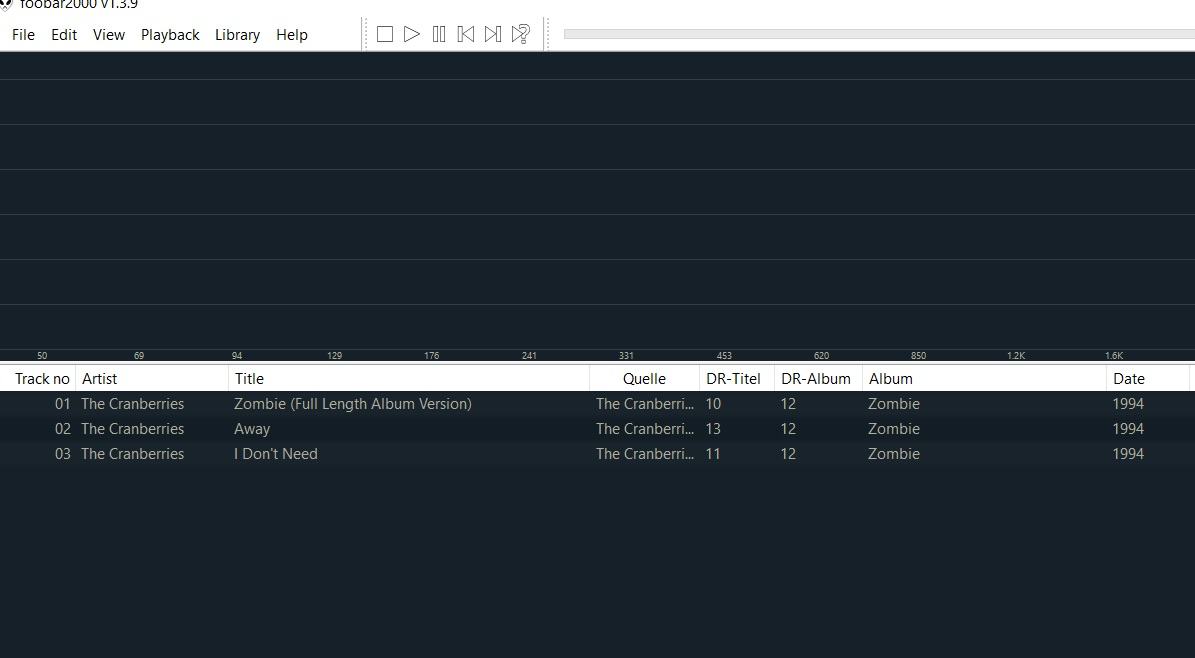
Task: Sort by the Artist column header
Action: click(x=152, y=379)
